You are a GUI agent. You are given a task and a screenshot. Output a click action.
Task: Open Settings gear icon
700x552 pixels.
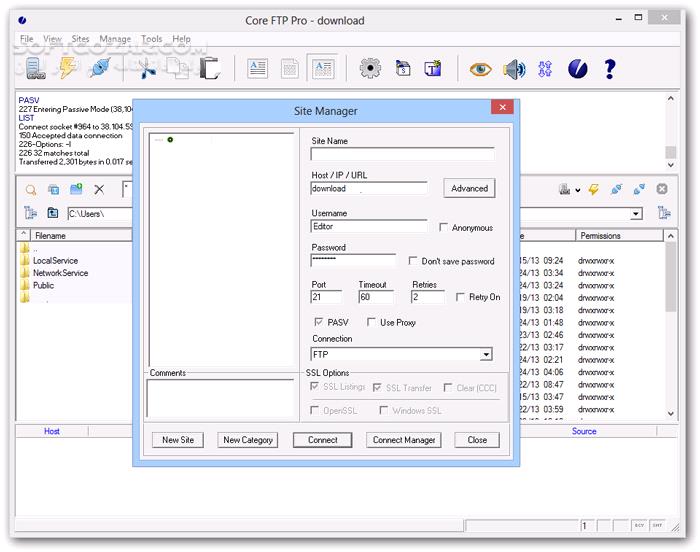370,69
